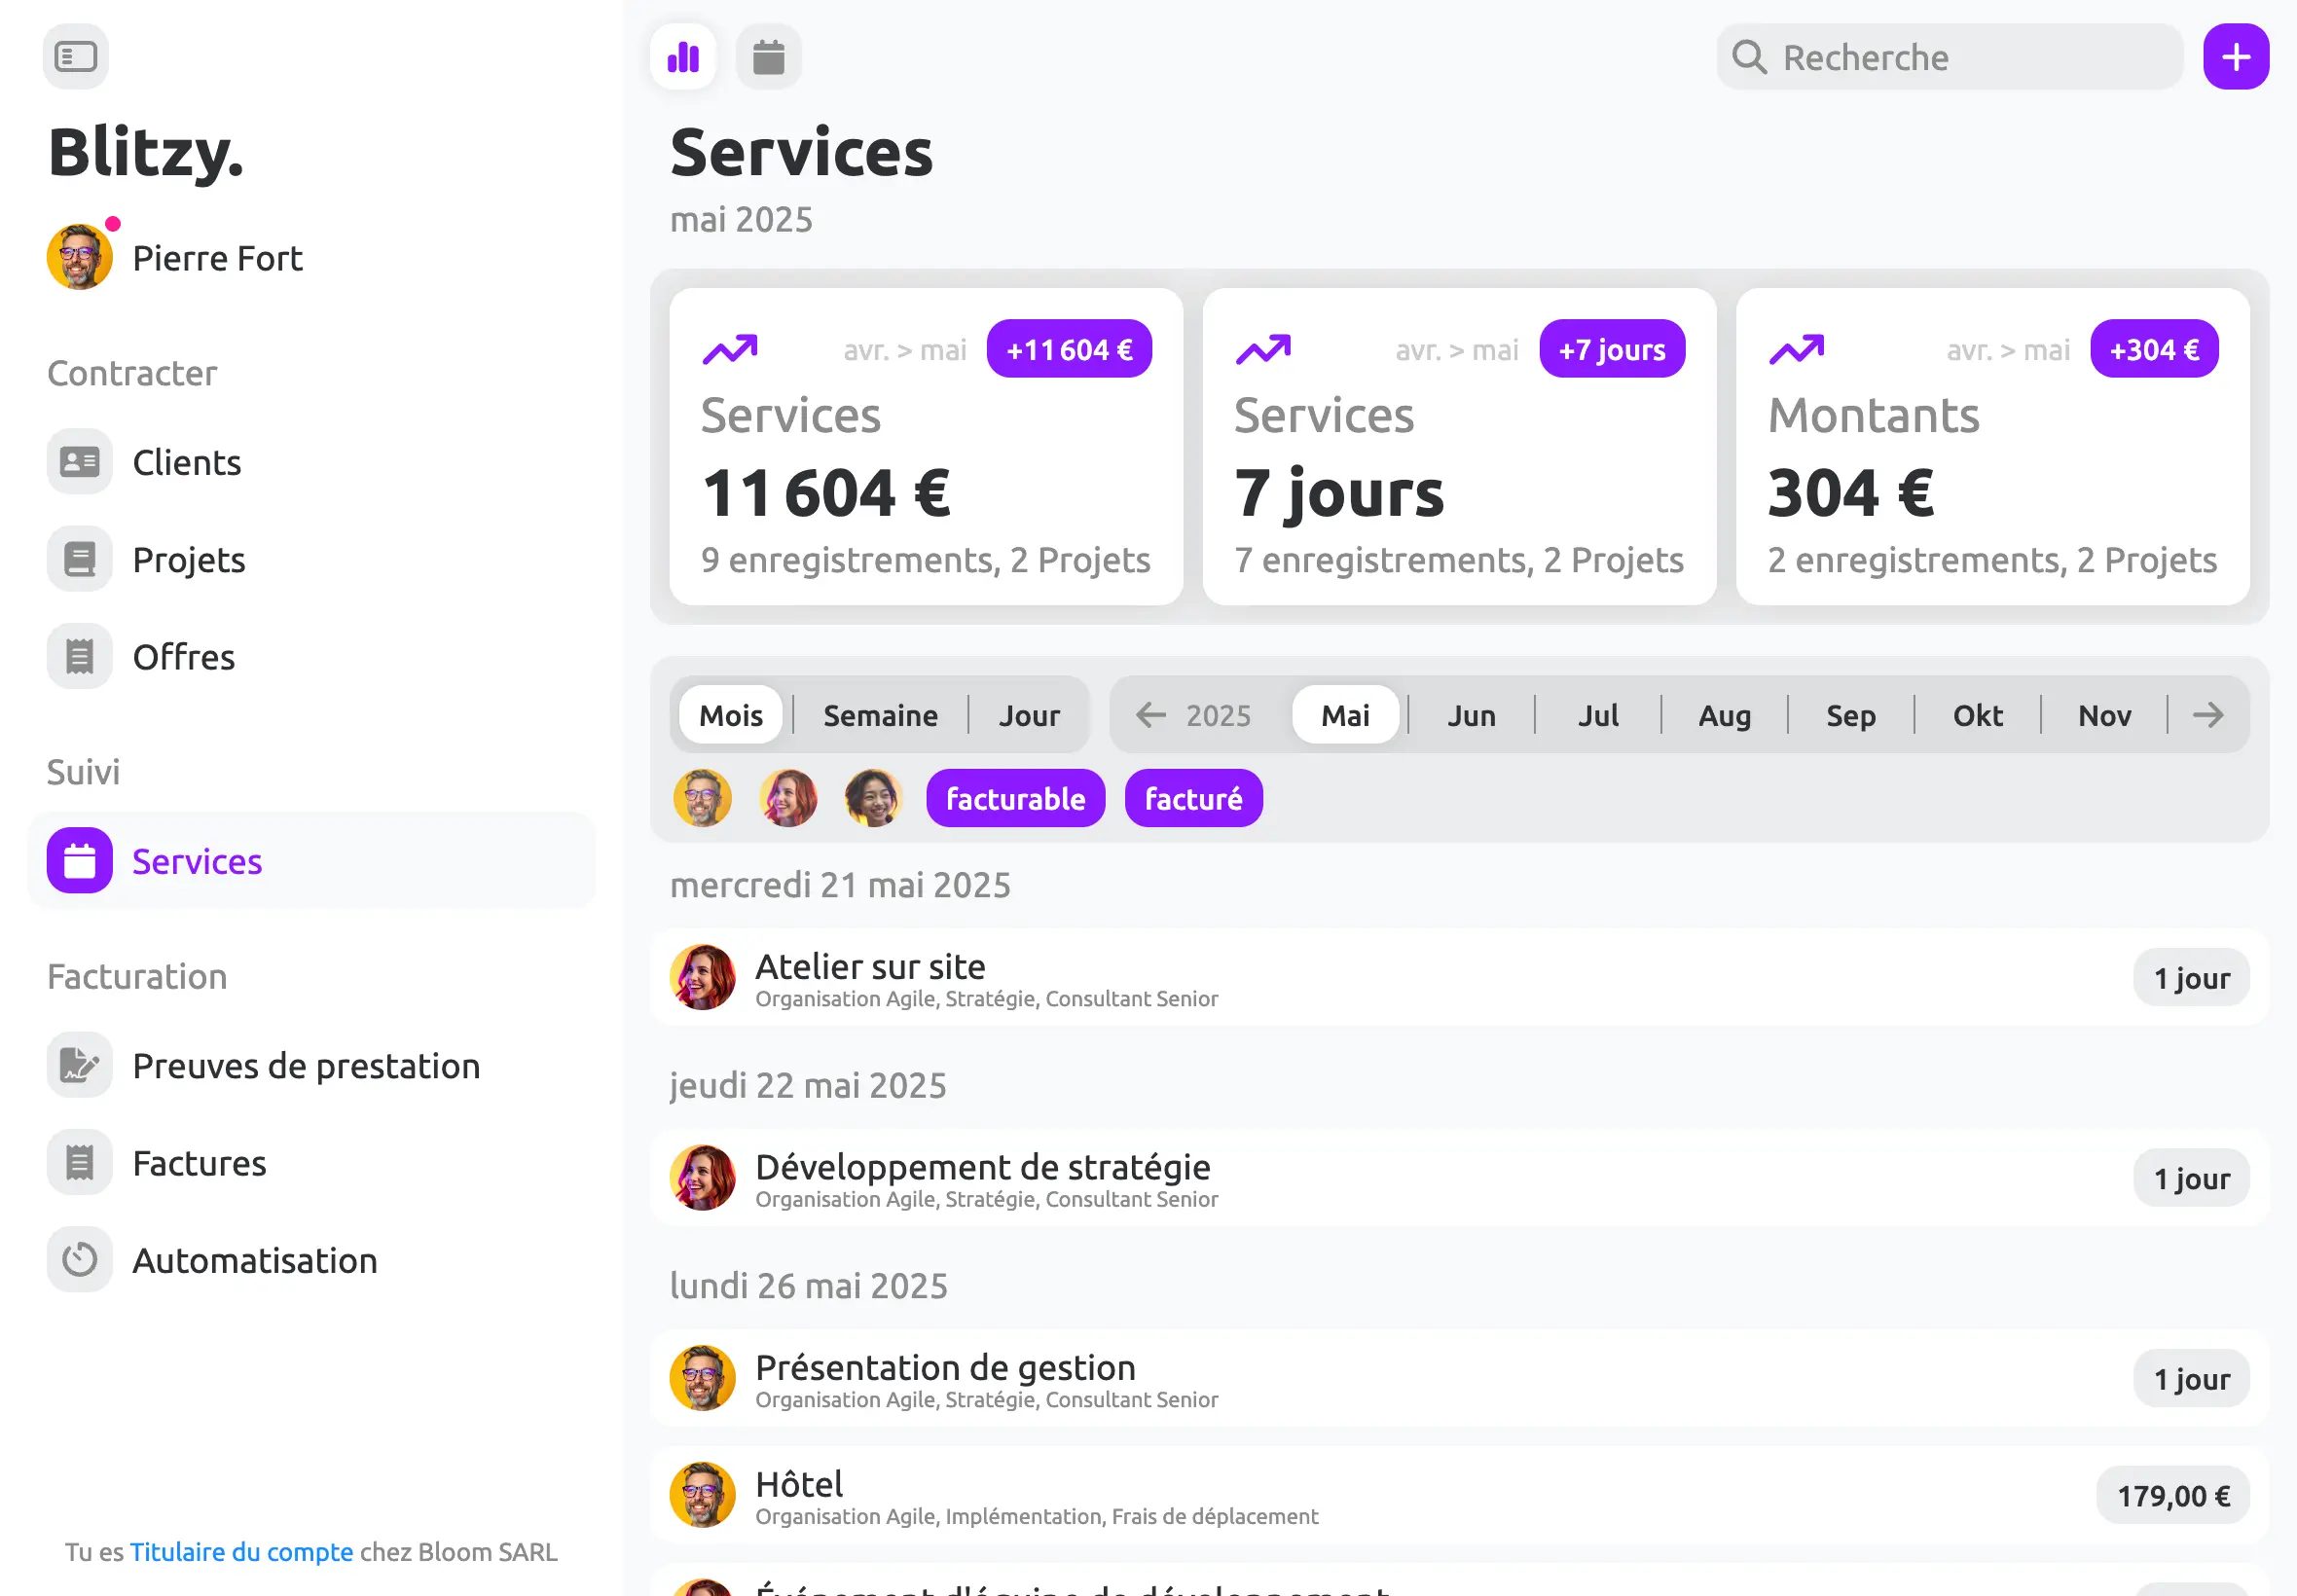Click the 2025 year label
2297x1596 pixels.
coord(1218,716)
